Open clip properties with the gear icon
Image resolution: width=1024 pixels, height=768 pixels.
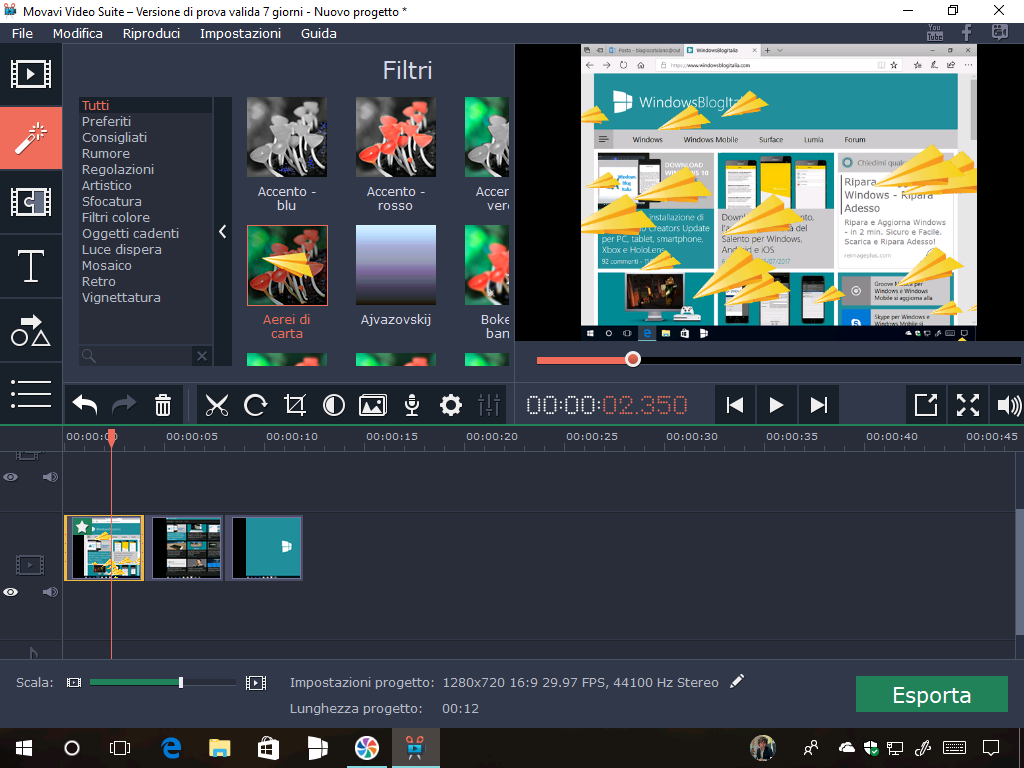[x=451, y=405]
